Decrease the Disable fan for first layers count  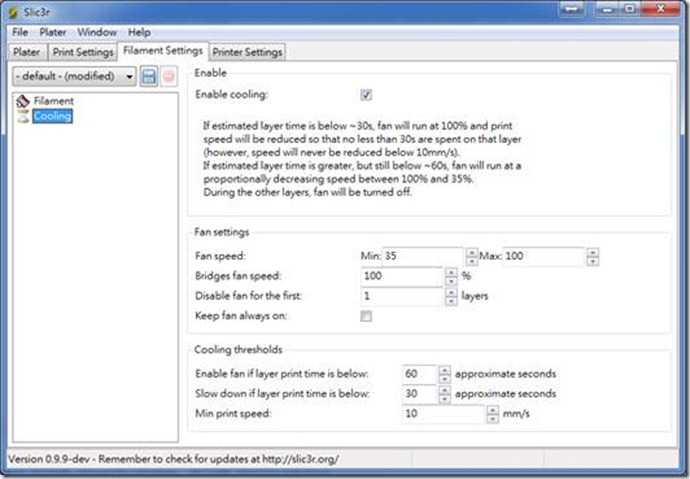451,301
